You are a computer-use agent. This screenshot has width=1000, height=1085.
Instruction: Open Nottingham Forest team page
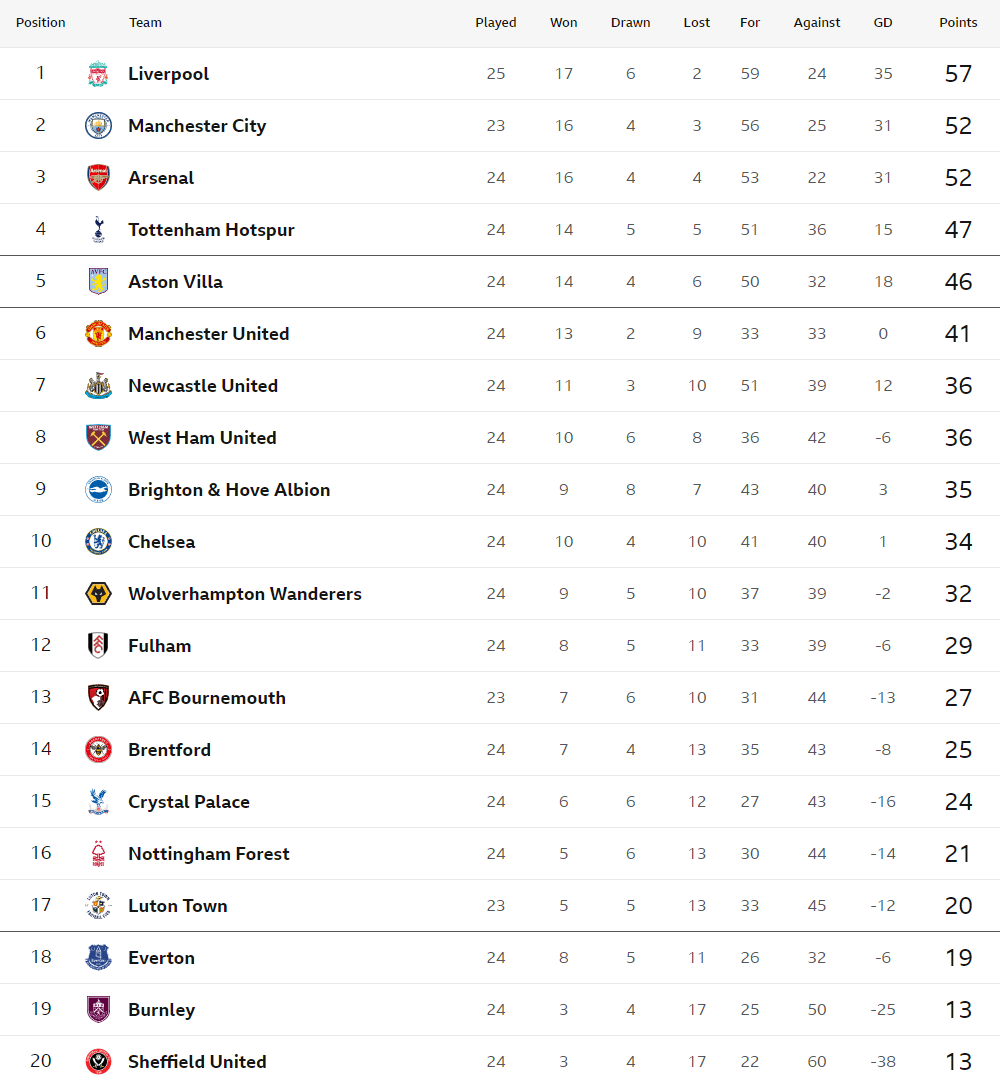(x=208, y=854)
